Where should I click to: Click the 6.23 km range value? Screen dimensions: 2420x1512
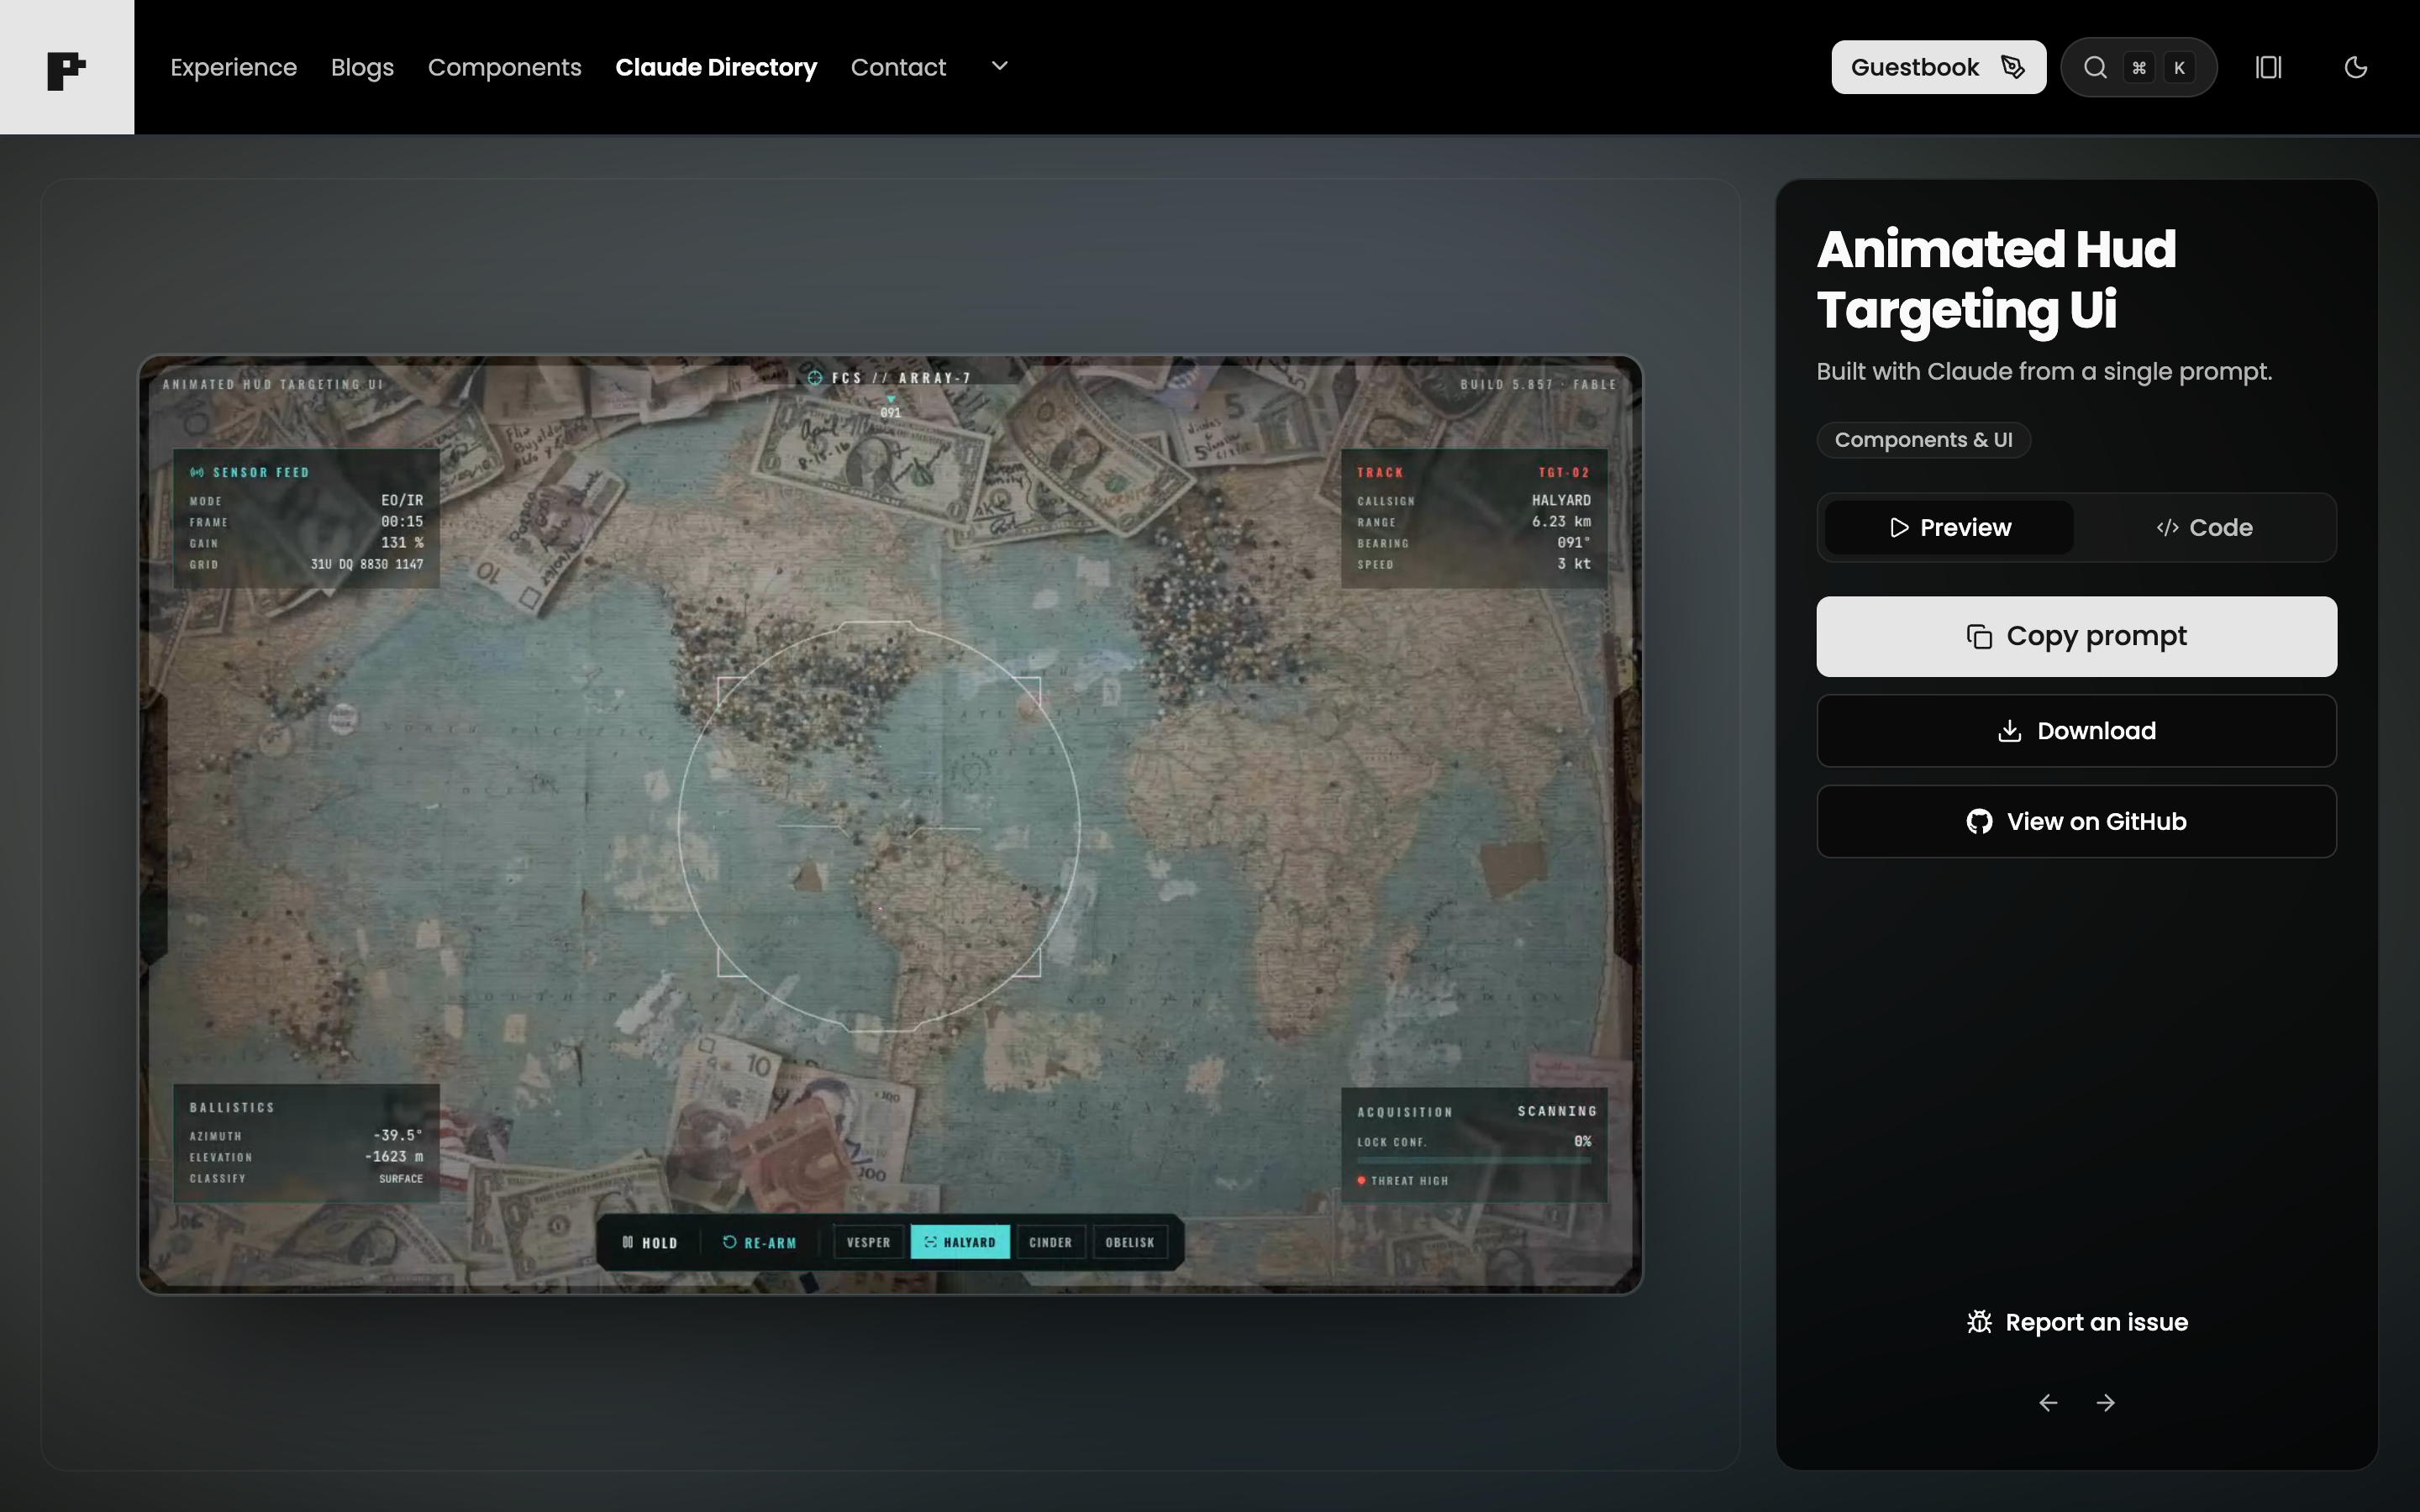(1561, 521)
